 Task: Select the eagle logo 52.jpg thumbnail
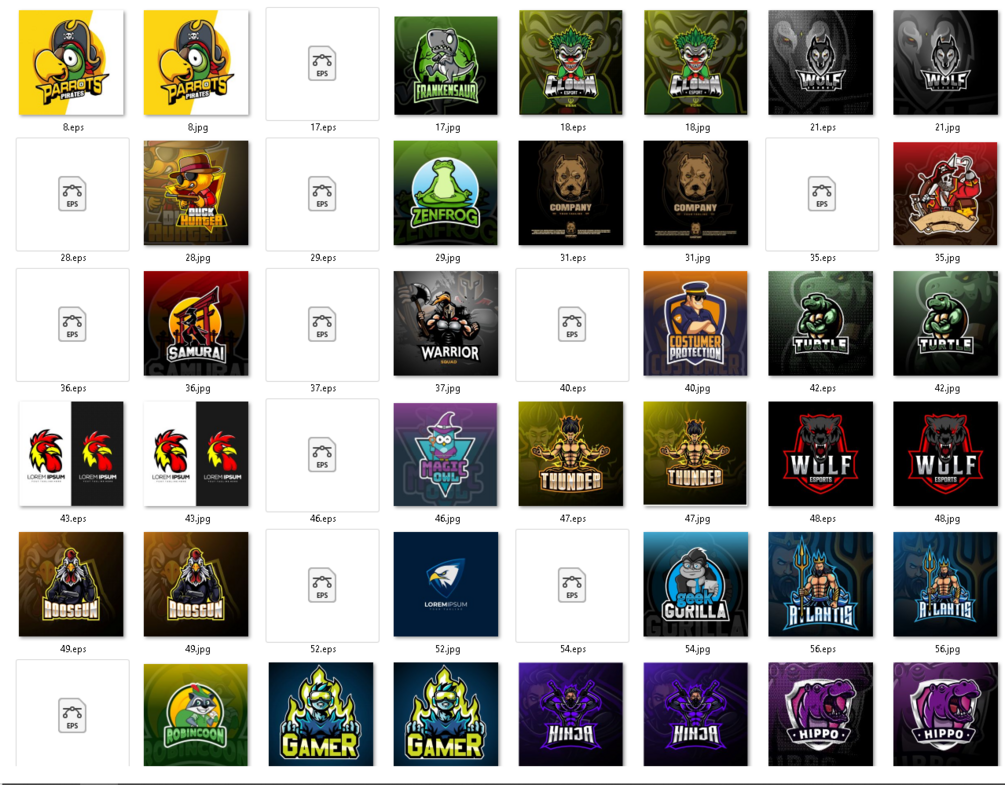[x=446, y=584]
